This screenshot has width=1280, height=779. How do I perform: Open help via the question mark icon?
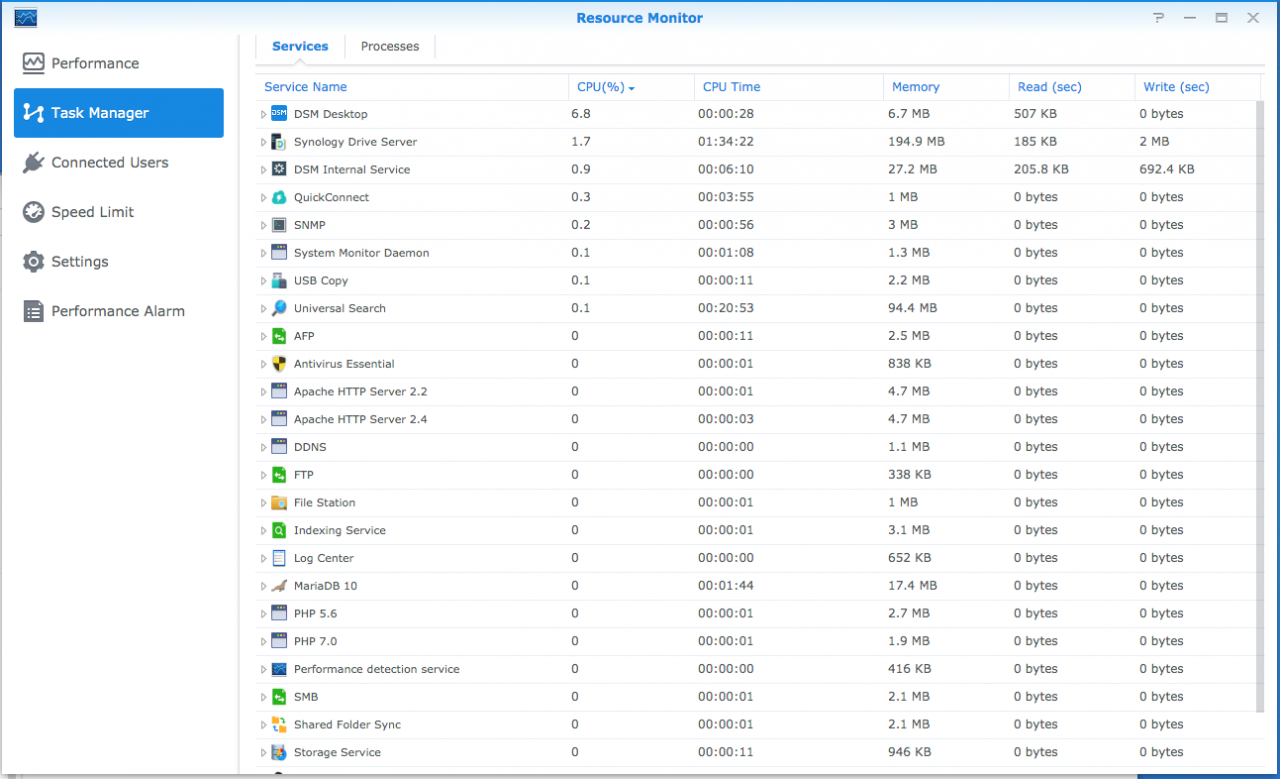[x=1158, y=17]
